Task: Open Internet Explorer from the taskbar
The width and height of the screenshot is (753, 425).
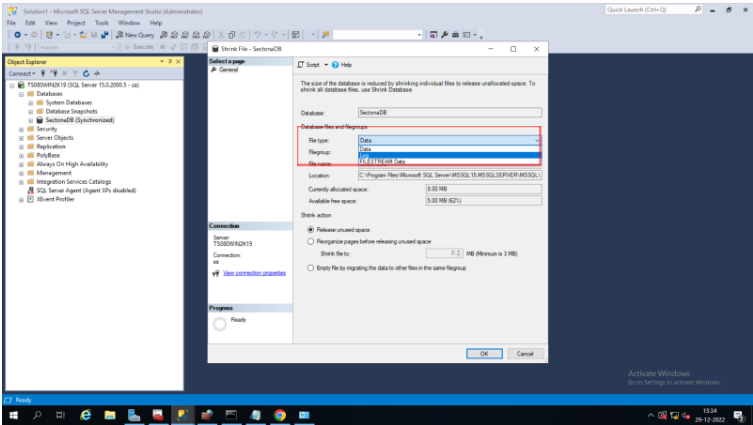Action: click(x=85, y=414)
